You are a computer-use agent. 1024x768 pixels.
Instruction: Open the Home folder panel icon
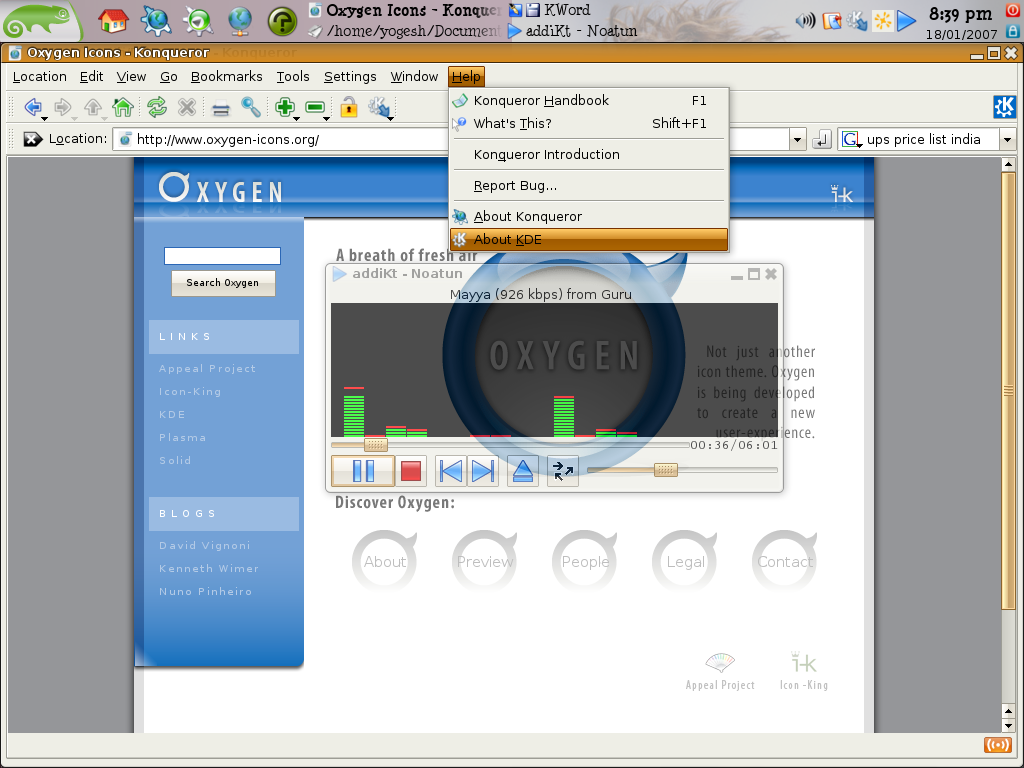click(113, 20)
